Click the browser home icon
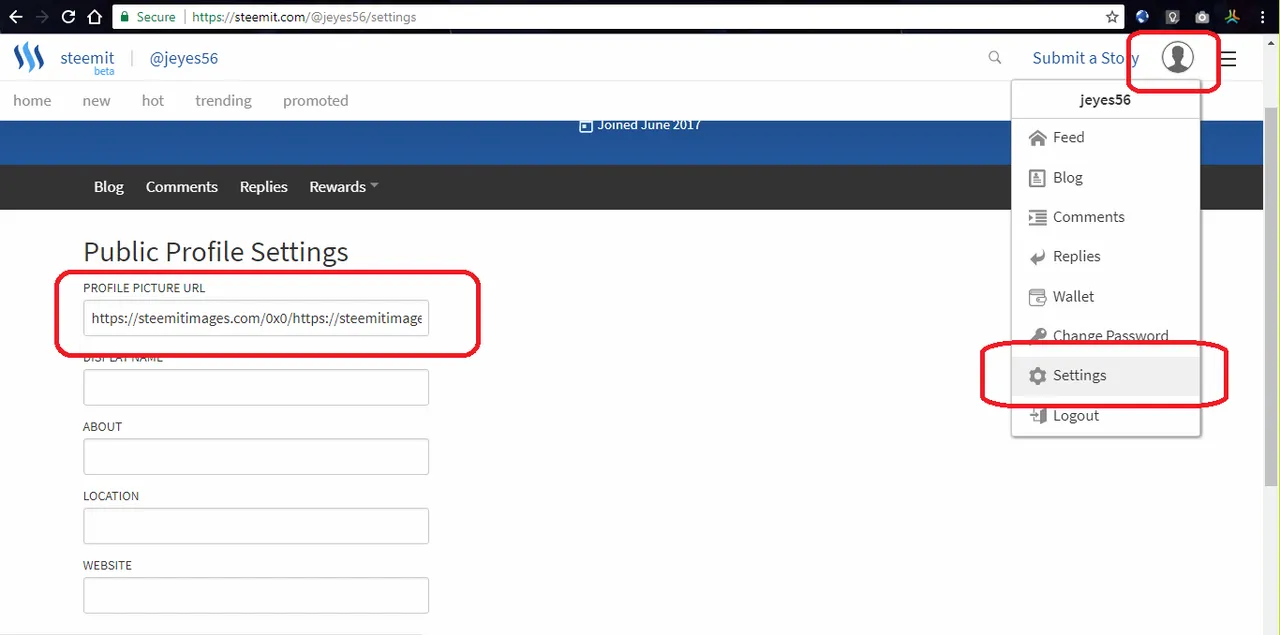This screenshot has width=1280, height=635. (94, 17)
